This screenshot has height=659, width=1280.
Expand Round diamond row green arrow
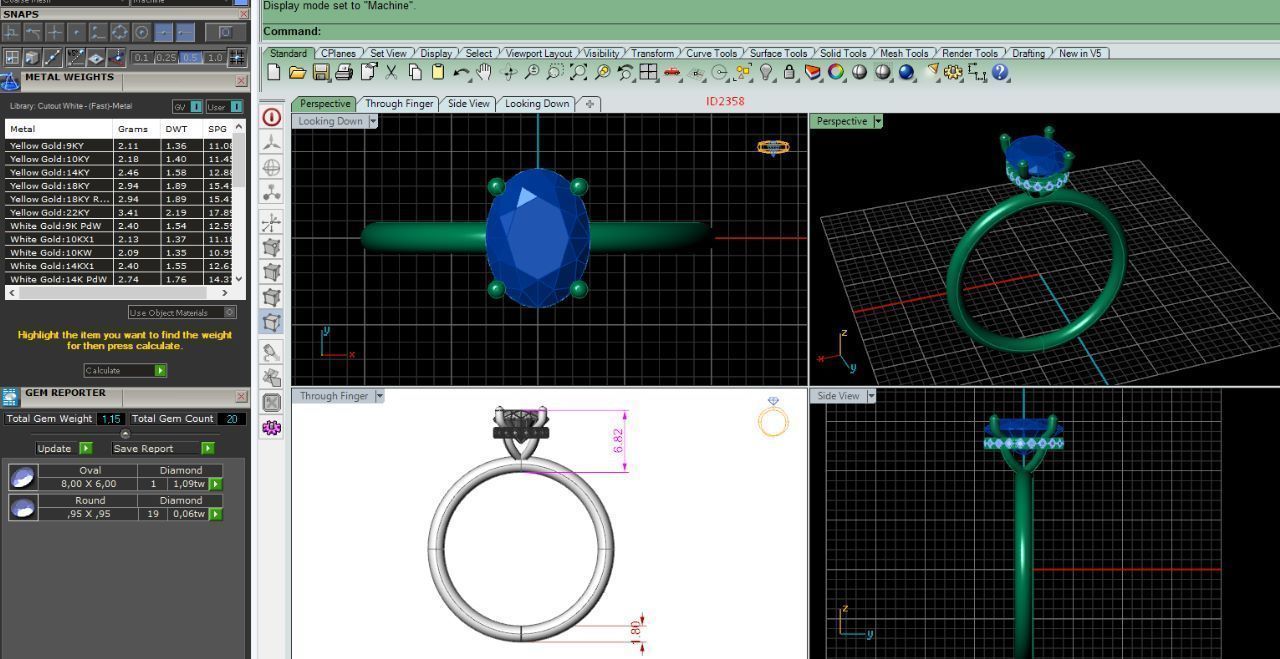click(215, 514)
